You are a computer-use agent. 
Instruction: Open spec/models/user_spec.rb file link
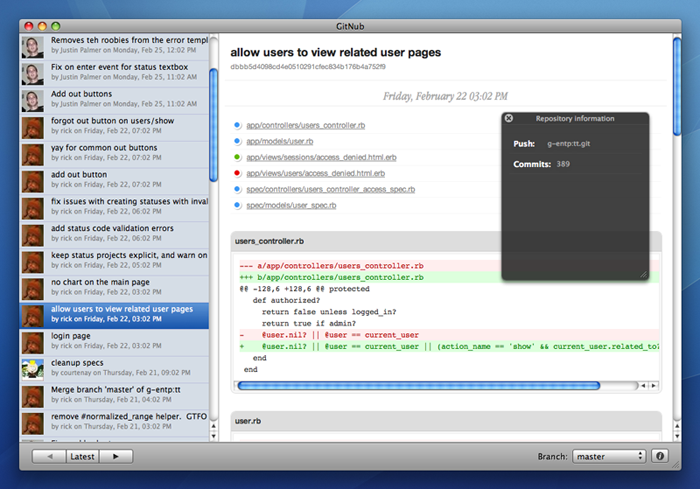(292, 205)
